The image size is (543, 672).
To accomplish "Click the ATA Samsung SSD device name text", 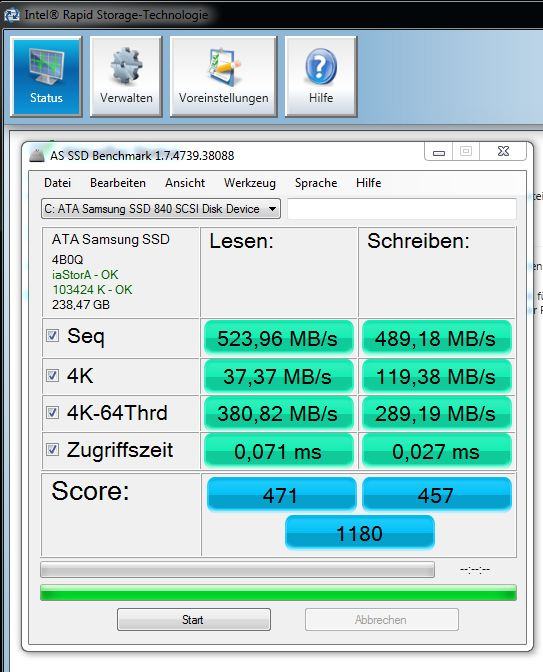I will pyautogui.click(x=111, y=239).
